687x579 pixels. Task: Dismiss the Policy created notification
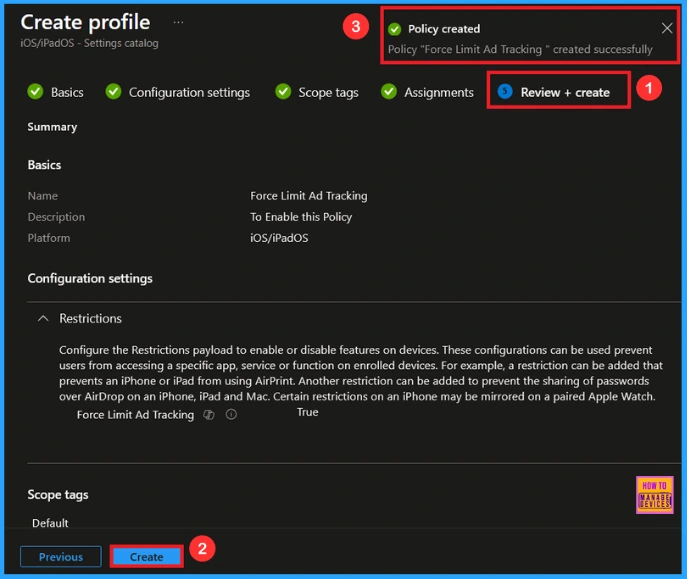coord(666,28)
